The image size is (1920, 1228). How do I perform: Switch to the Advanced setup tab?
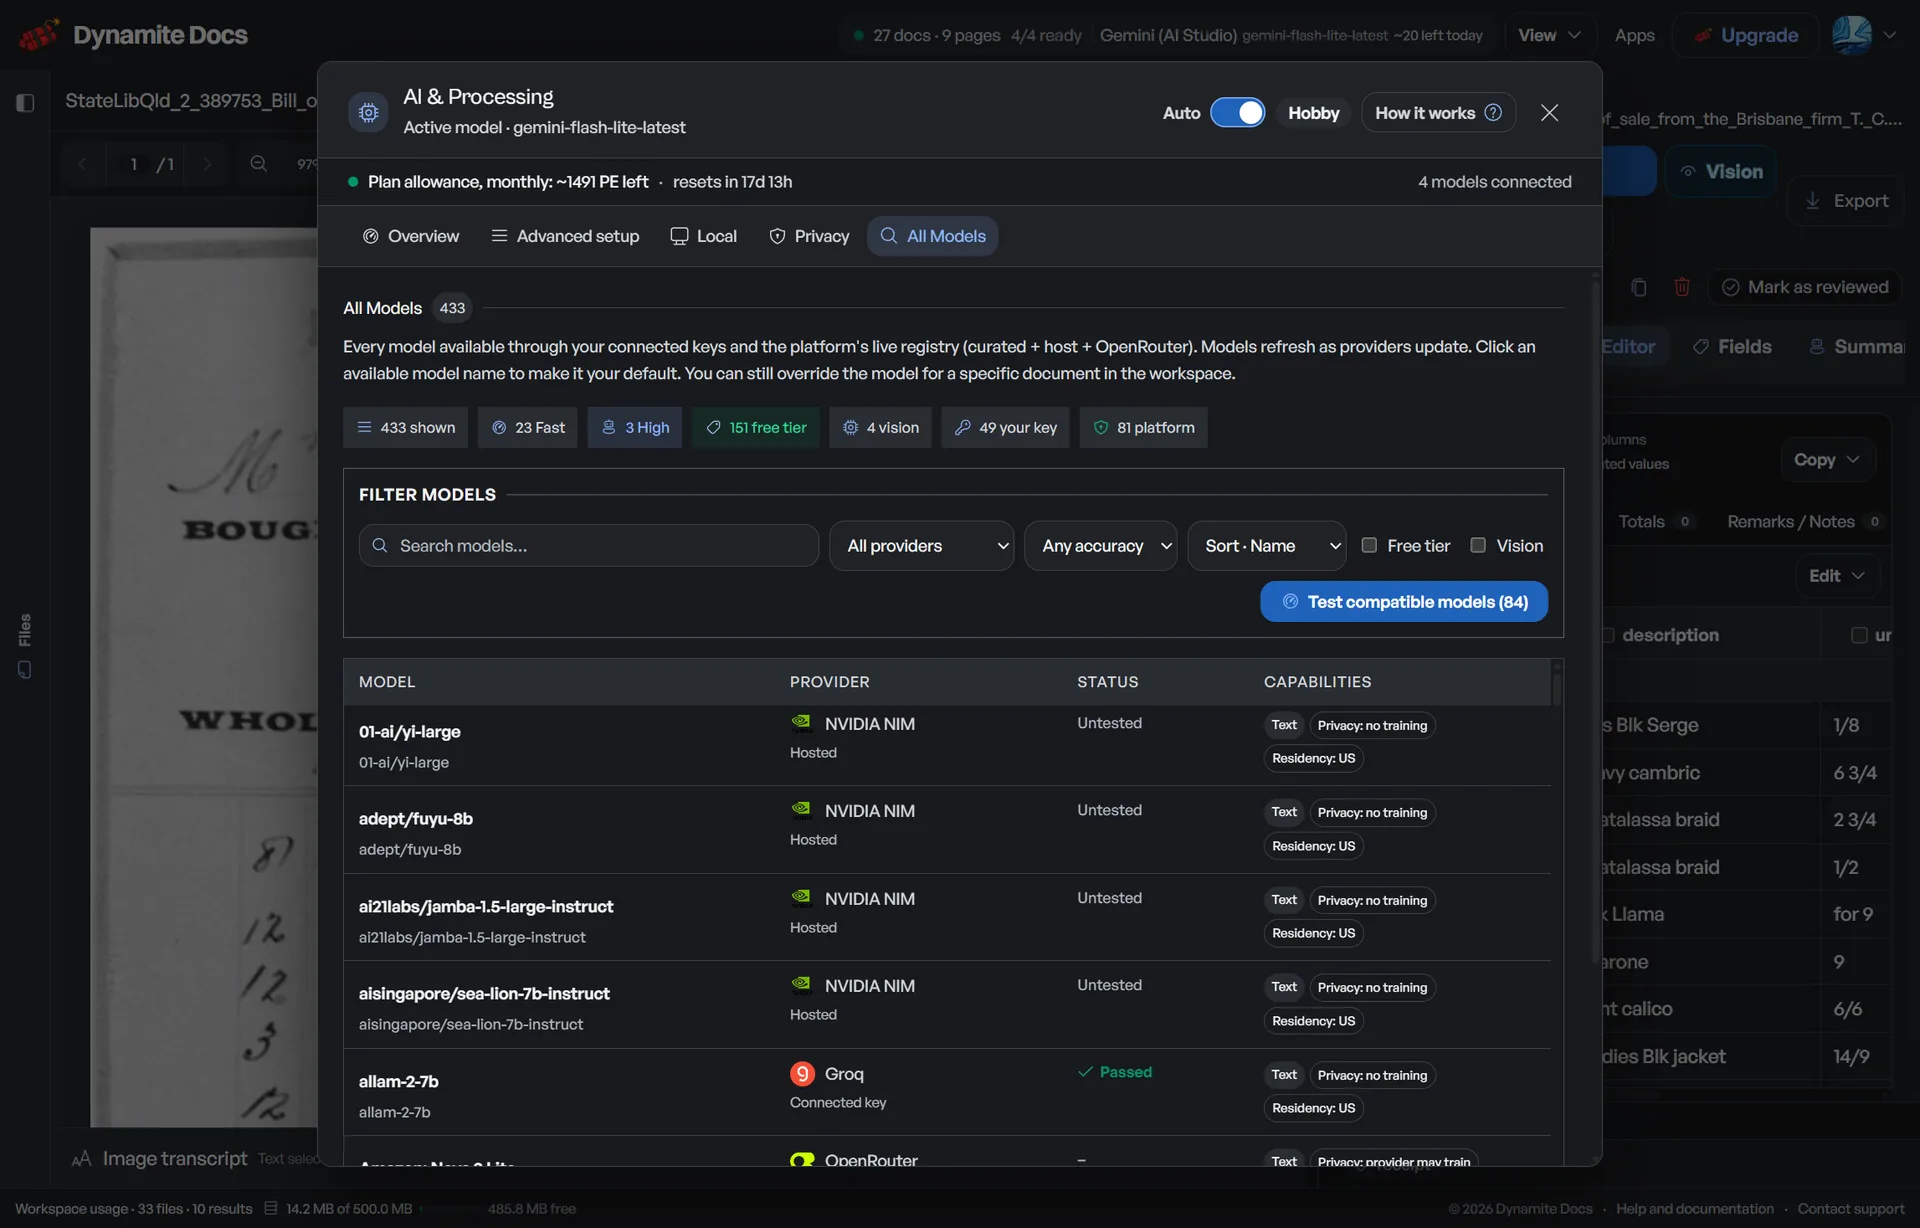tap(565, 236)
